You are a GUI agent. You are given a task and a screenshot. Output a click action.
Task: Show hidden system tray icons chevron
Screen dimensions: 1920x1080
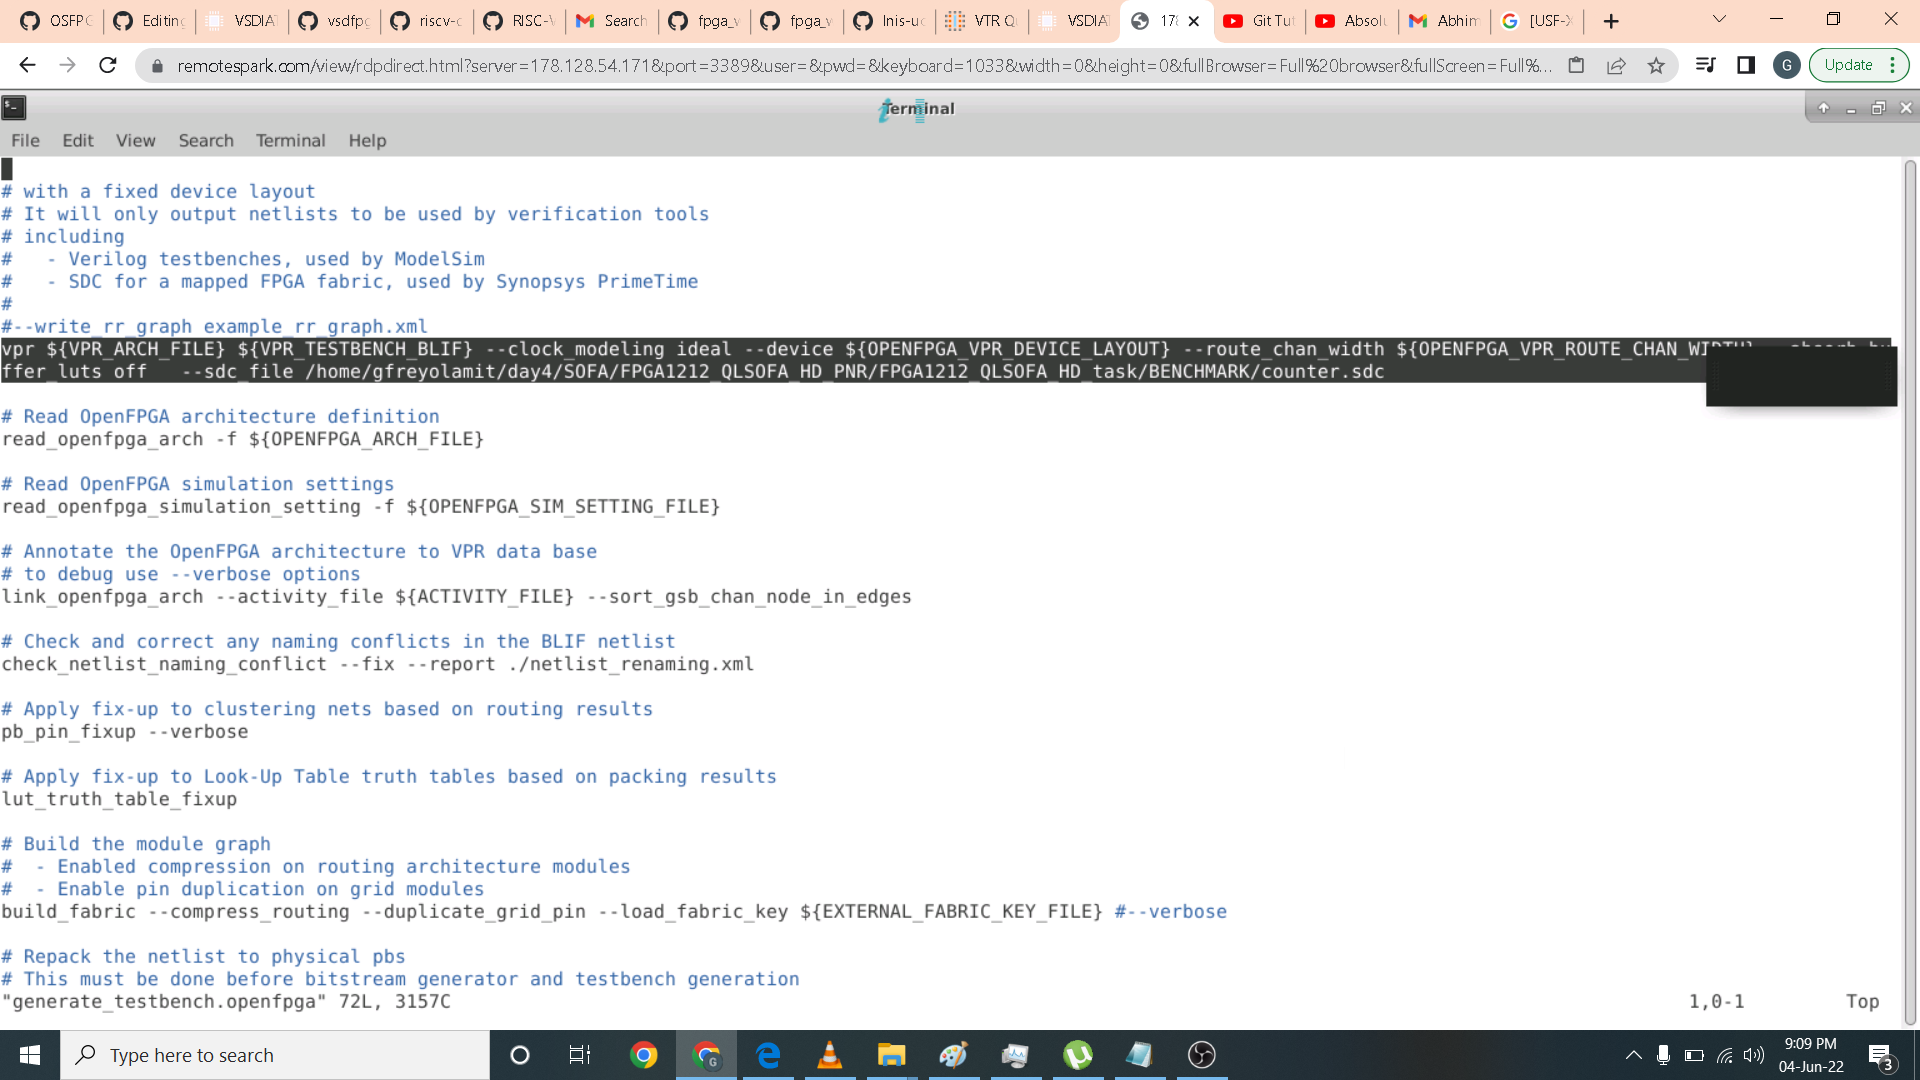coord(1633,1055)
